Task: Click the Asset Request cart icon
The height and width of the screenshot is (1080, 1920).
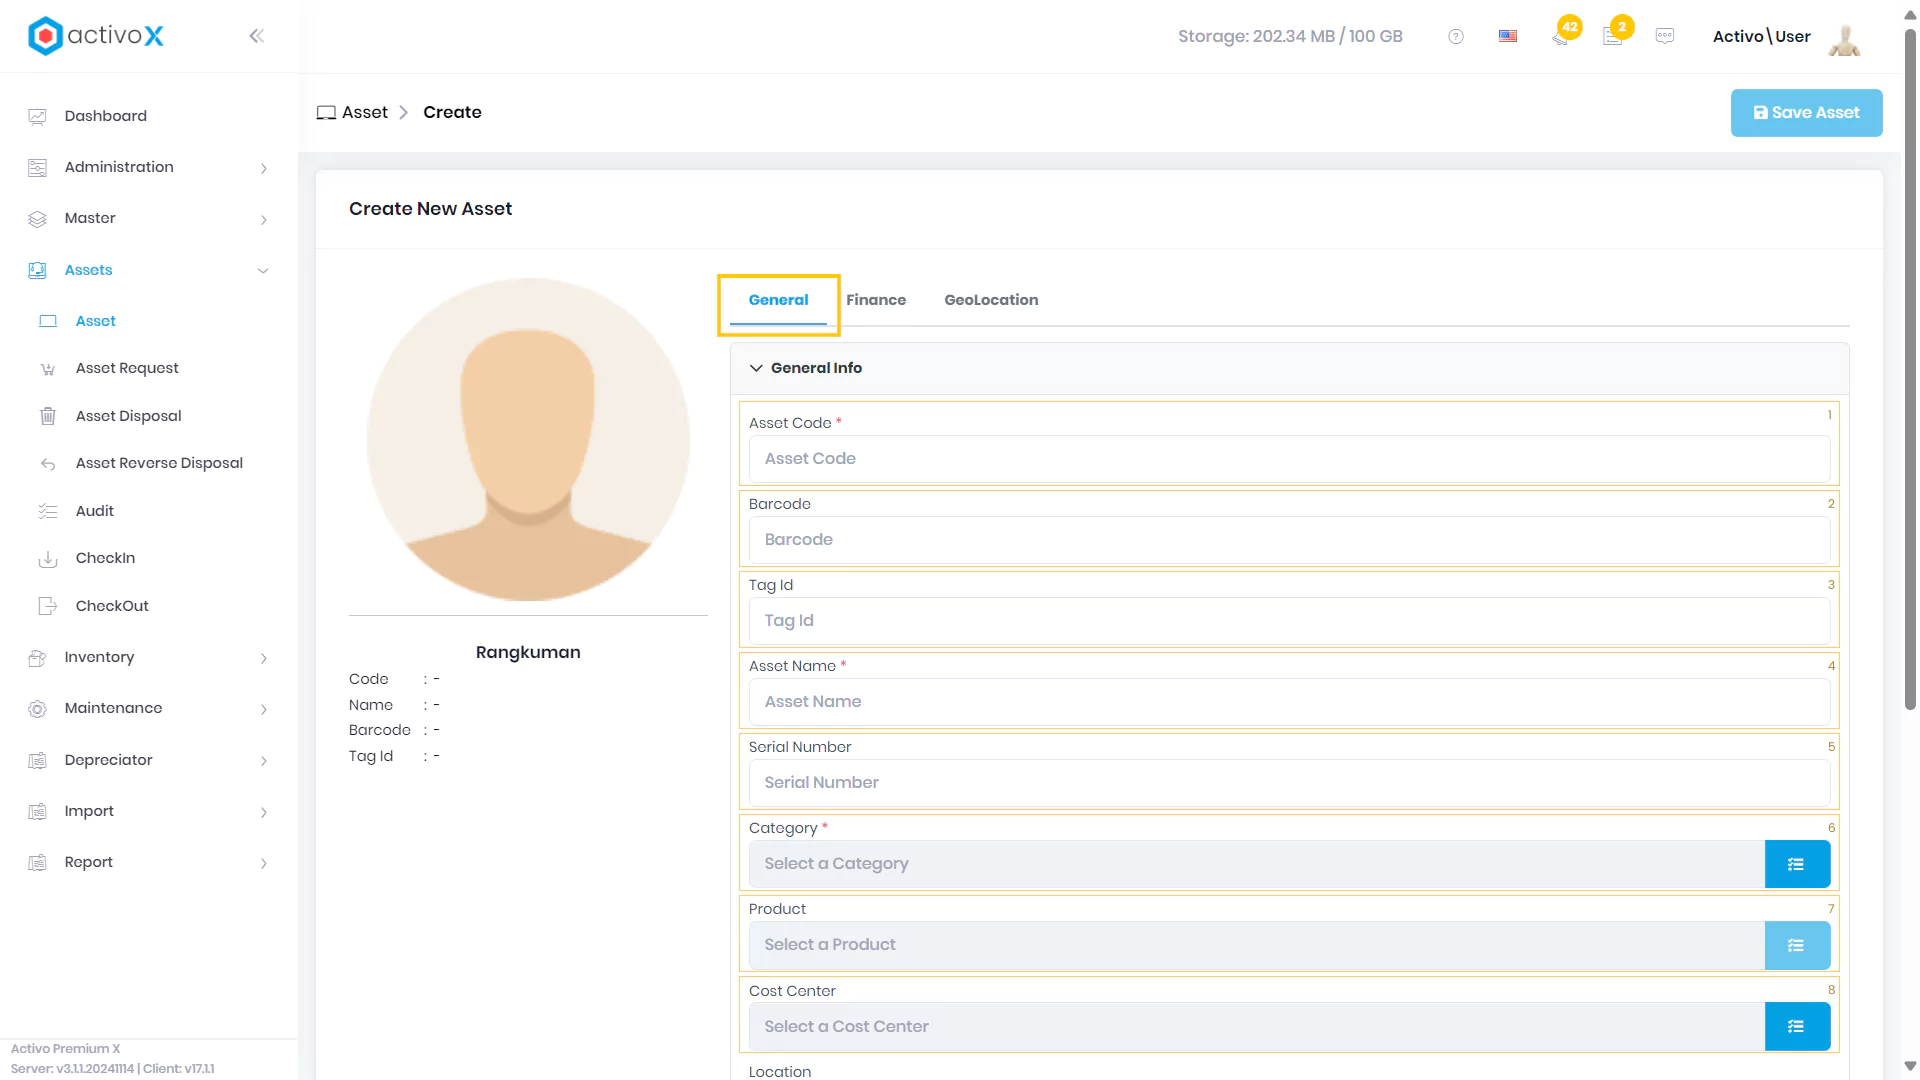Action: (47, 369)
